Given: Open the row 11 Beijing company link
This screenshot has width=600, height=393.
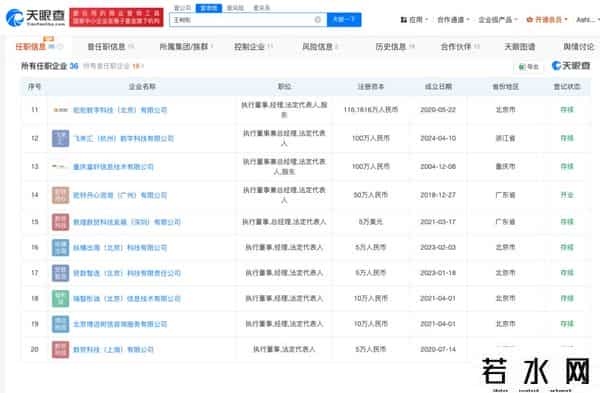Looking at the screenshot, I should coord(120,110).
